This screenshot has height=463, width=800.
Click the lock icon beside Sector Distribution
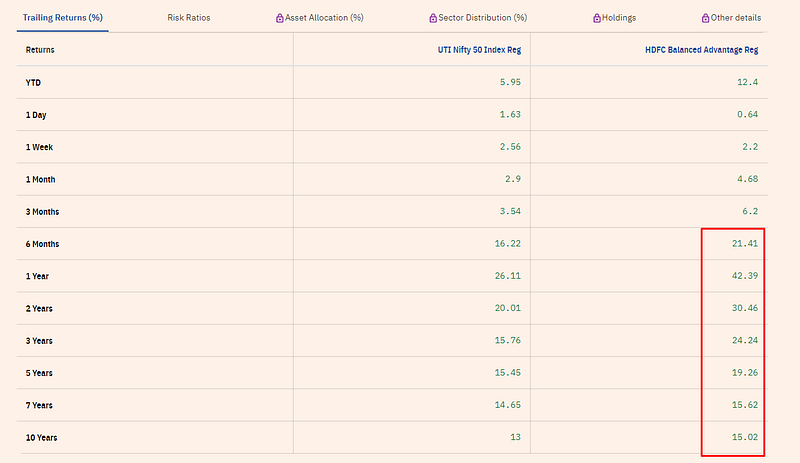(432, 18)
